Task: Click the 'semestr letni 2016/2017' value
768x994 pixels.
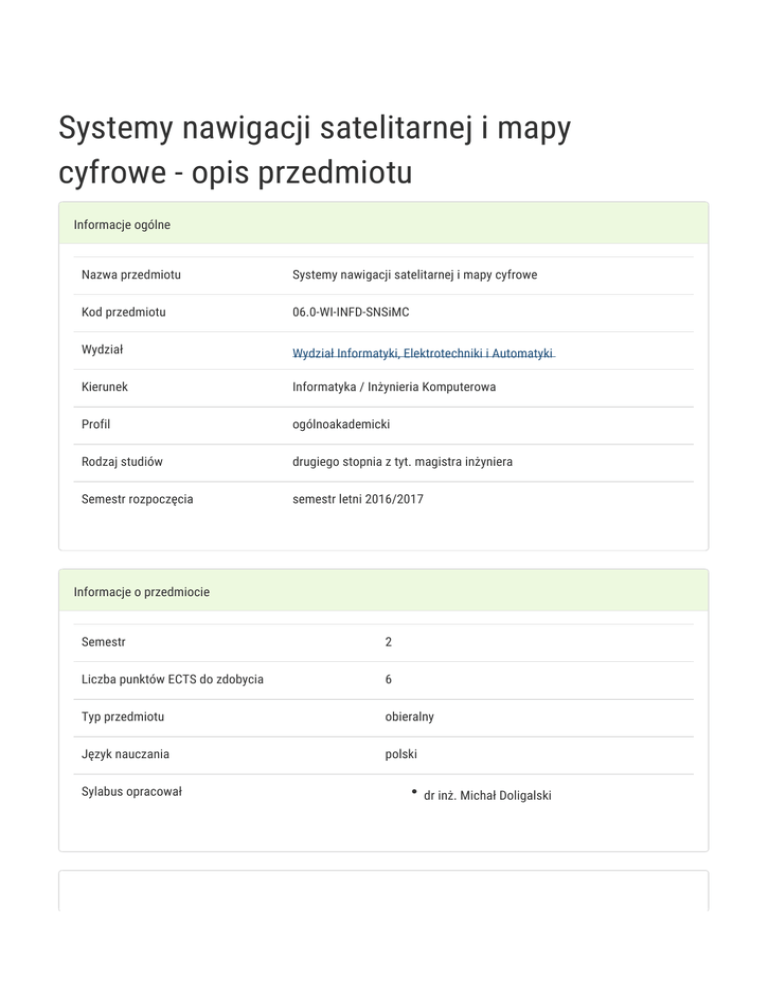Action: click(x=358, y=498)
